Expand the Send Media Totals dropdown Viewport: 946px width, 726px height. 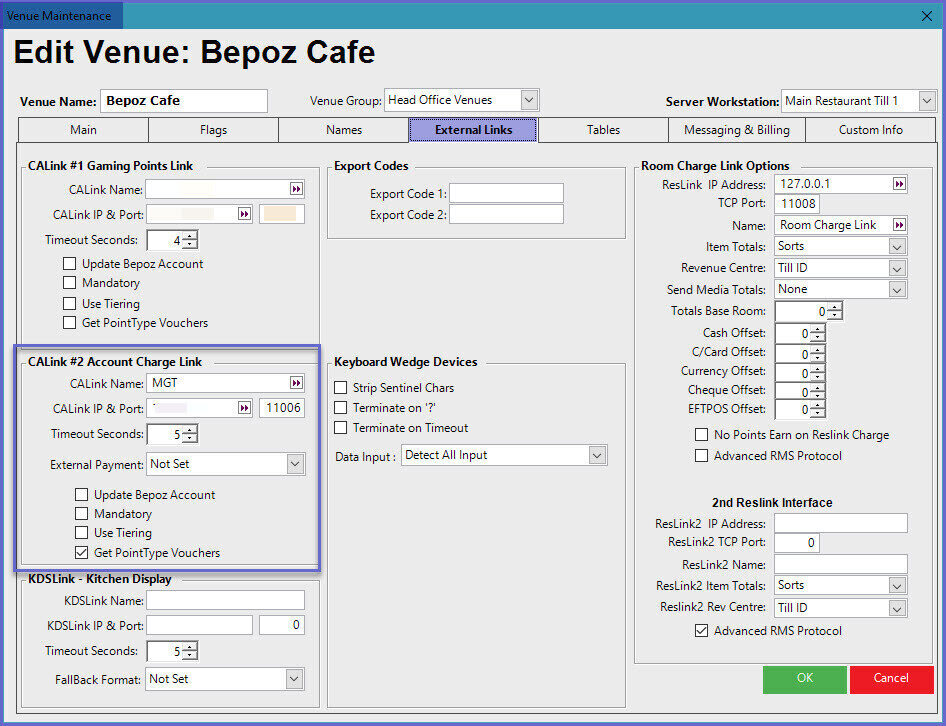(897, 290)
